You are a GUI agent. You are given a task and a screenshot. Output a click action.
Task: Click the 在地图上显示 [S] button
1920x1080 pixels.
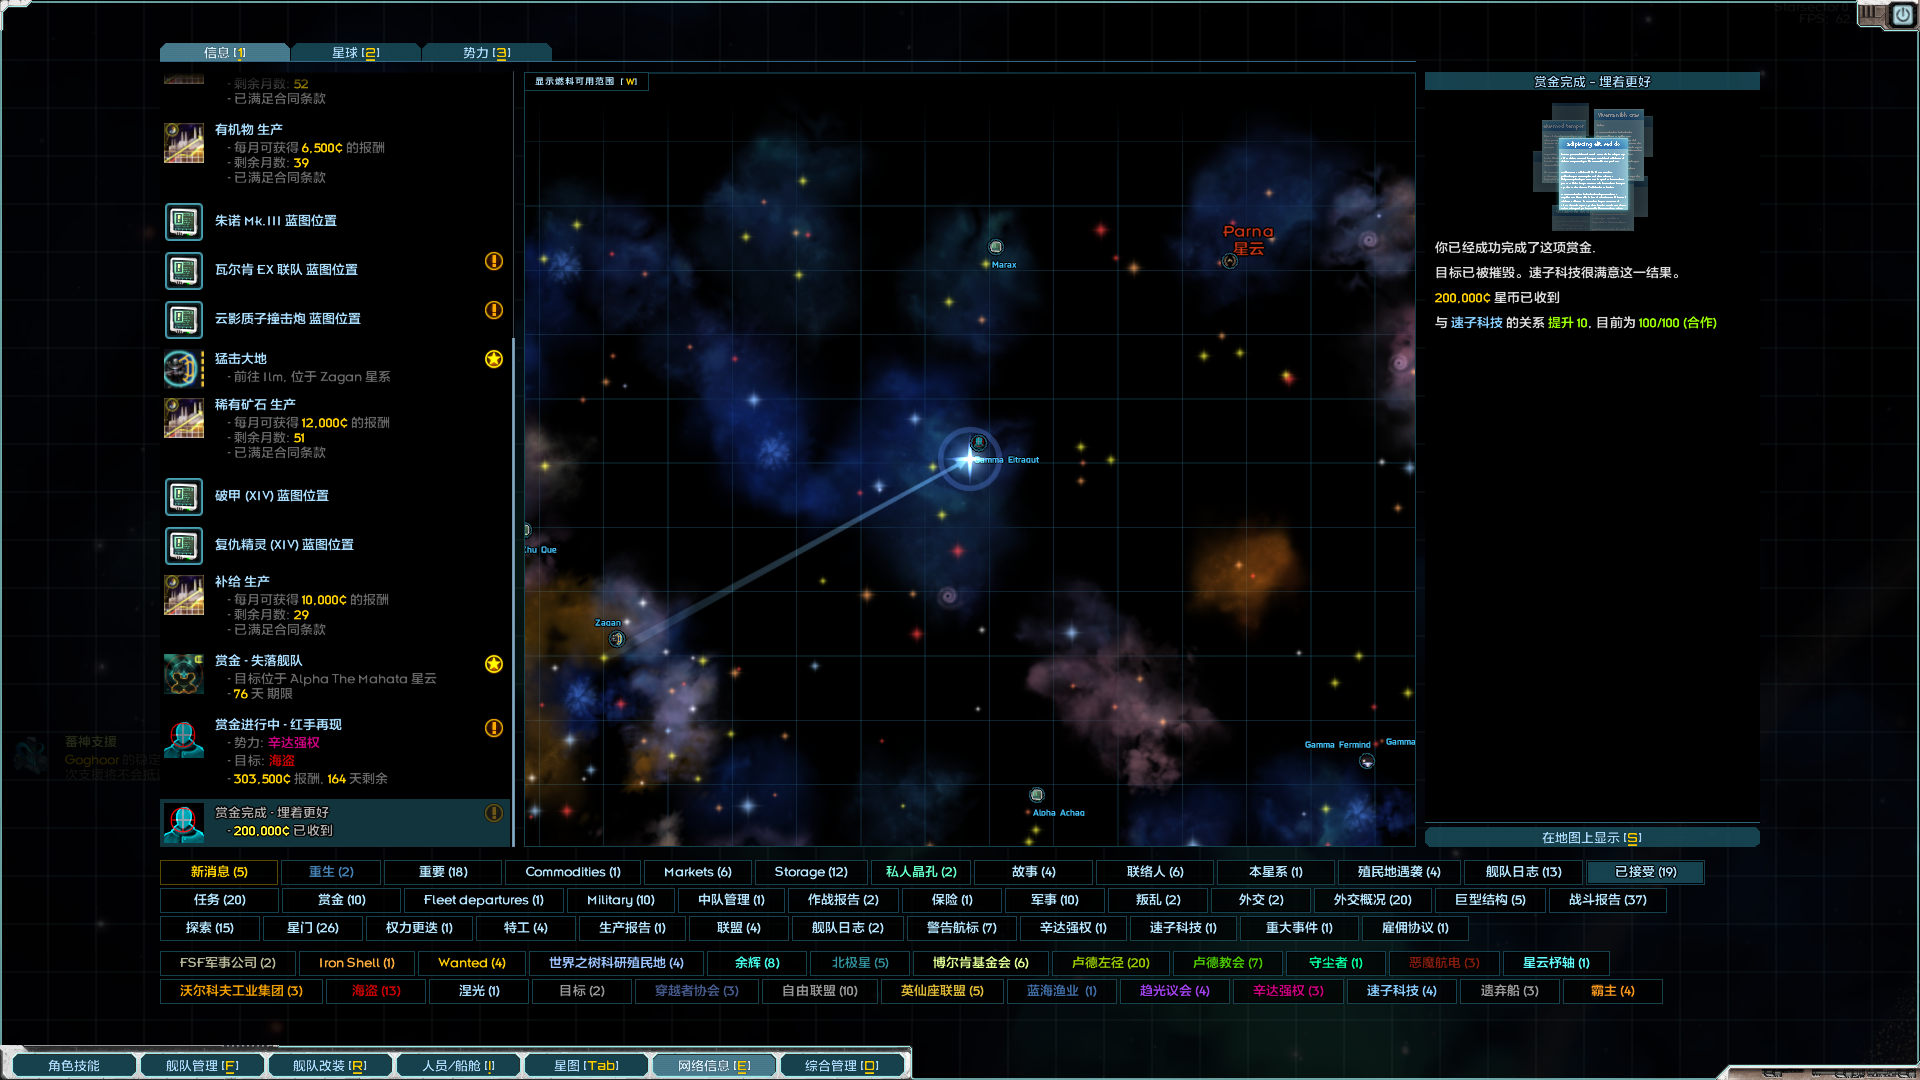click(1591, 838)
